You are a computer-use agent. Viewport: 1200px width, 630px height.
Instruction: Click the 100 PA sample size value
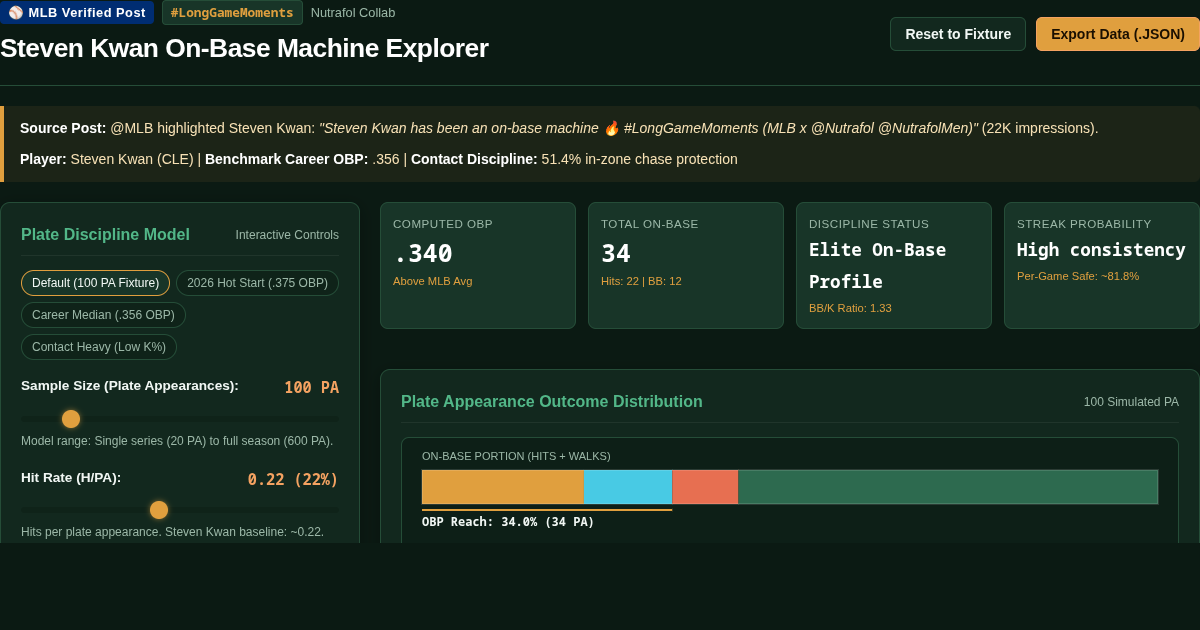pos(311,388)
